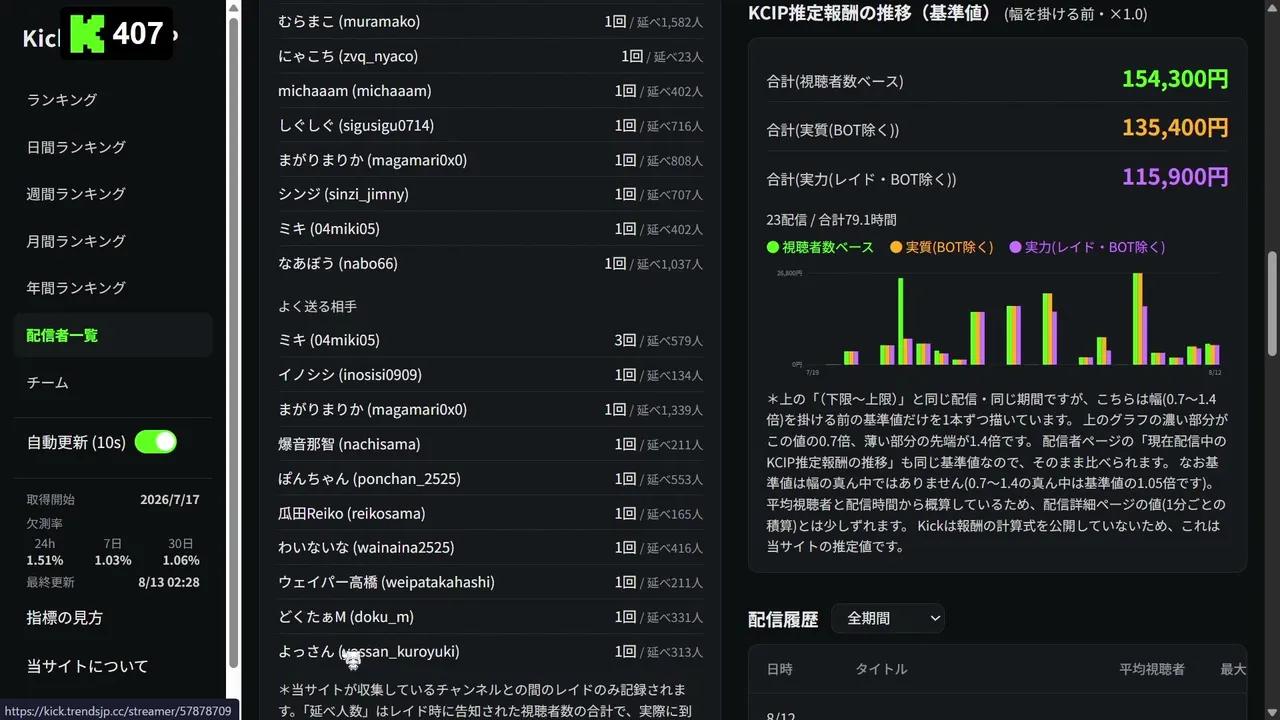
Task: Open ランキング in the sidebar
Action: tap(62, 100)
